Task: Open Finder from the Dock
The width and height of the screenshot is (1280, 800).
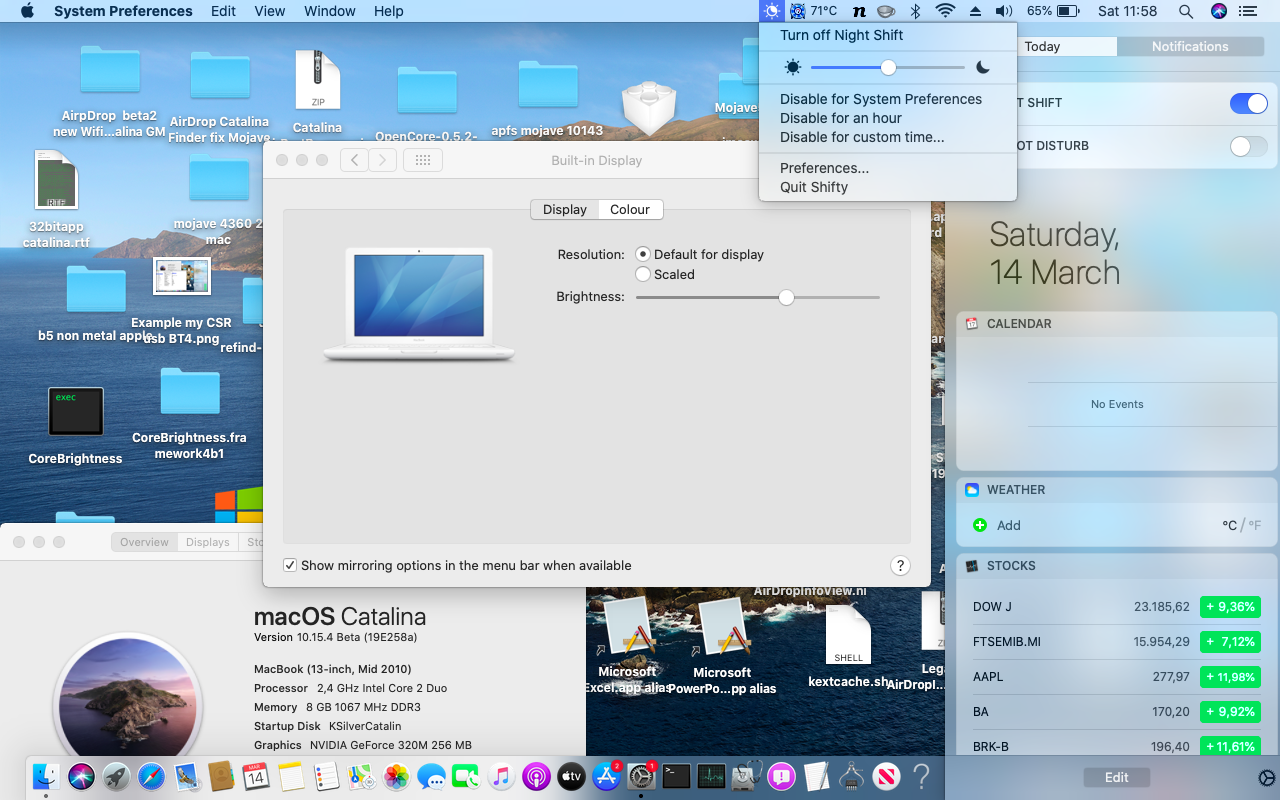Action: [x=46, y=776]
